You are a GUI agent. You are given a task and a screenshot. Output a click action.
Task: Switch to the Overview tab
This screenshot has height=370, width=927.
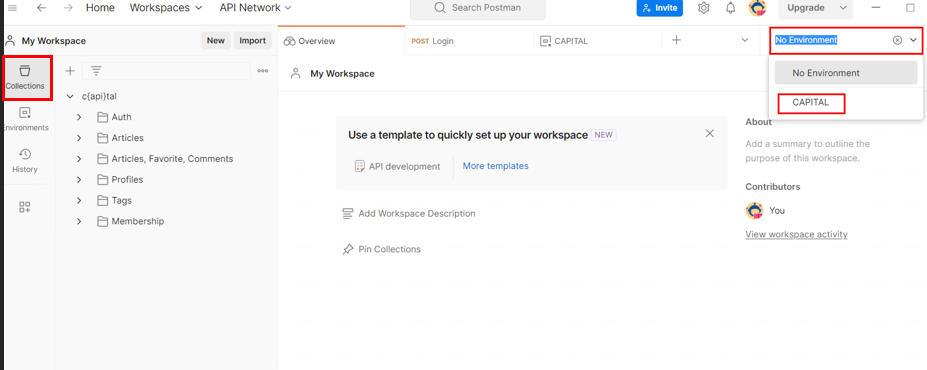341,41
